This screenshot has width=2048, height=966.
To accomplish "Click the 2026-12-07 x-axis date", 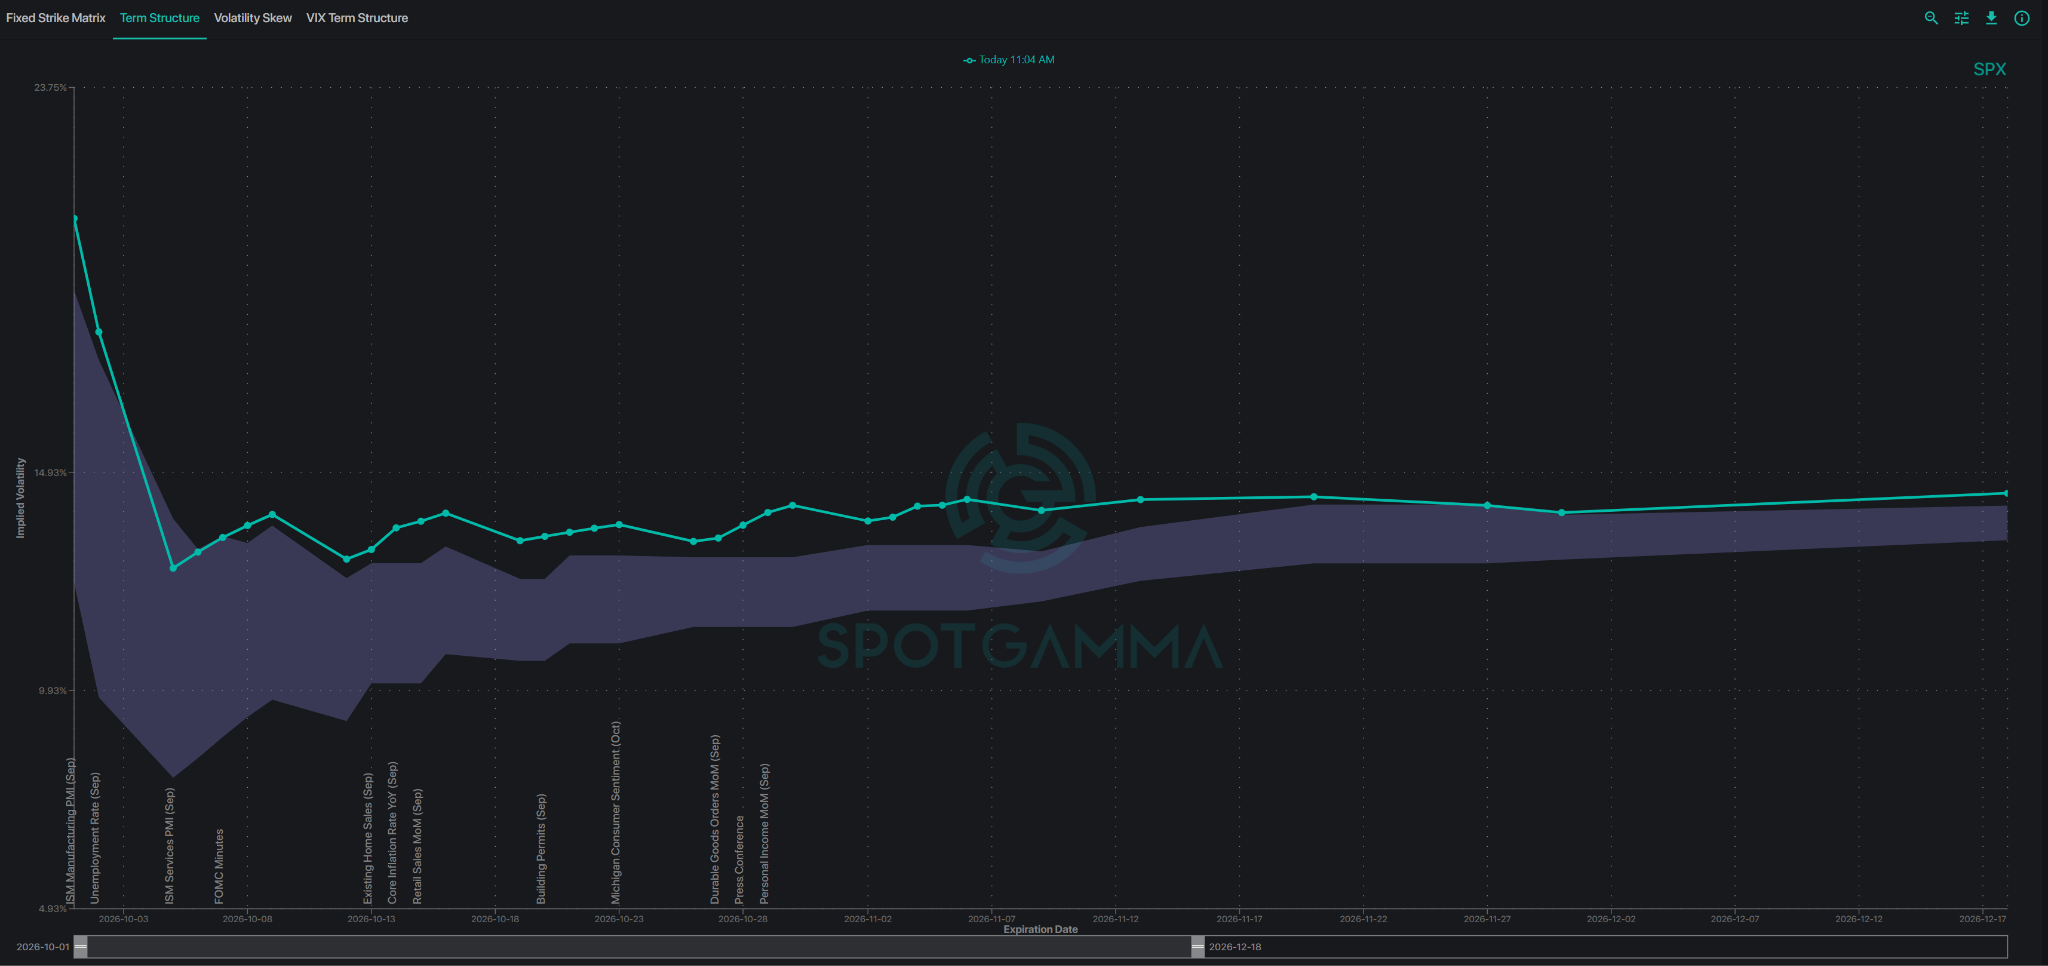I will pos(1735,918).
